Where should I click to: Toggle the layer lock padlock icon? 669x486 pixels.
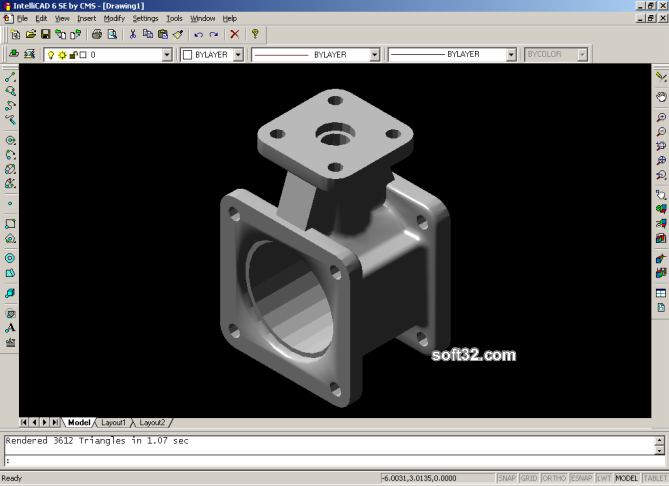pos(73,55)
